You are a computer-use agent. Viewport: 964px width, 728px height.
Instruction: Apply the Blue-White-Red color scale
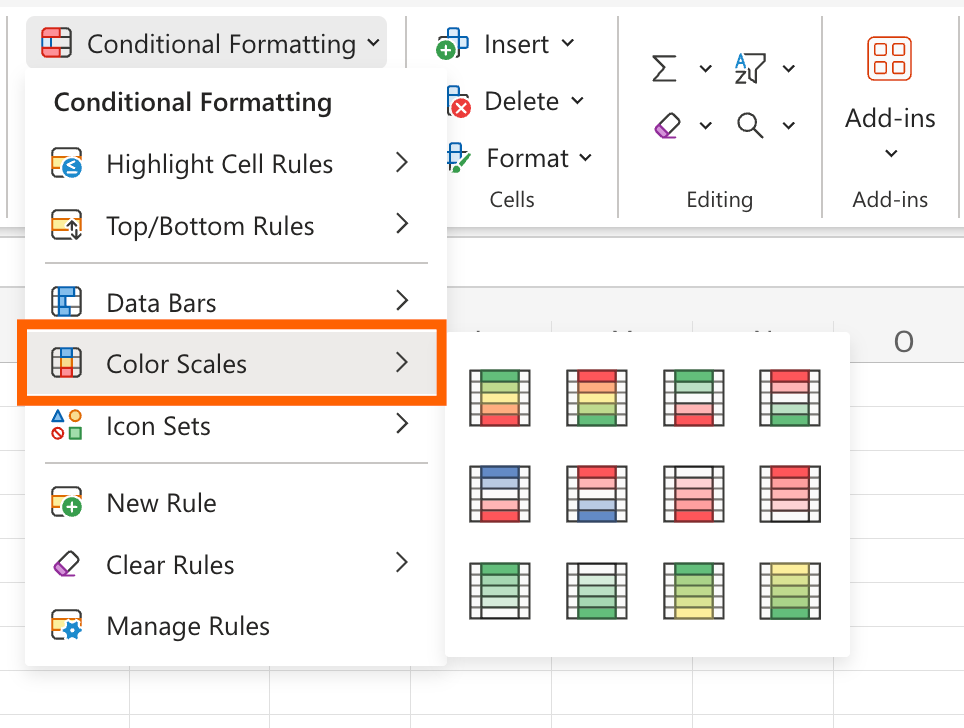(499, 494)
